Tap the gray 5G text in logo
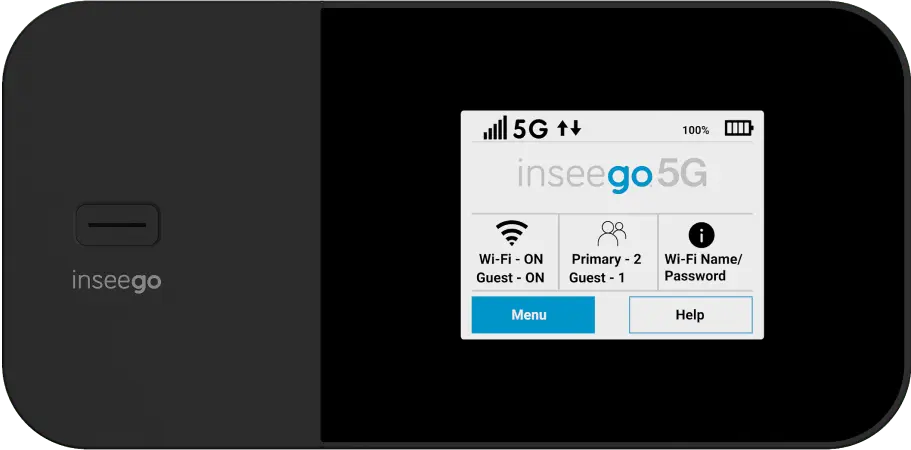Screen dimensions: 911x450 tap(682, 174)
